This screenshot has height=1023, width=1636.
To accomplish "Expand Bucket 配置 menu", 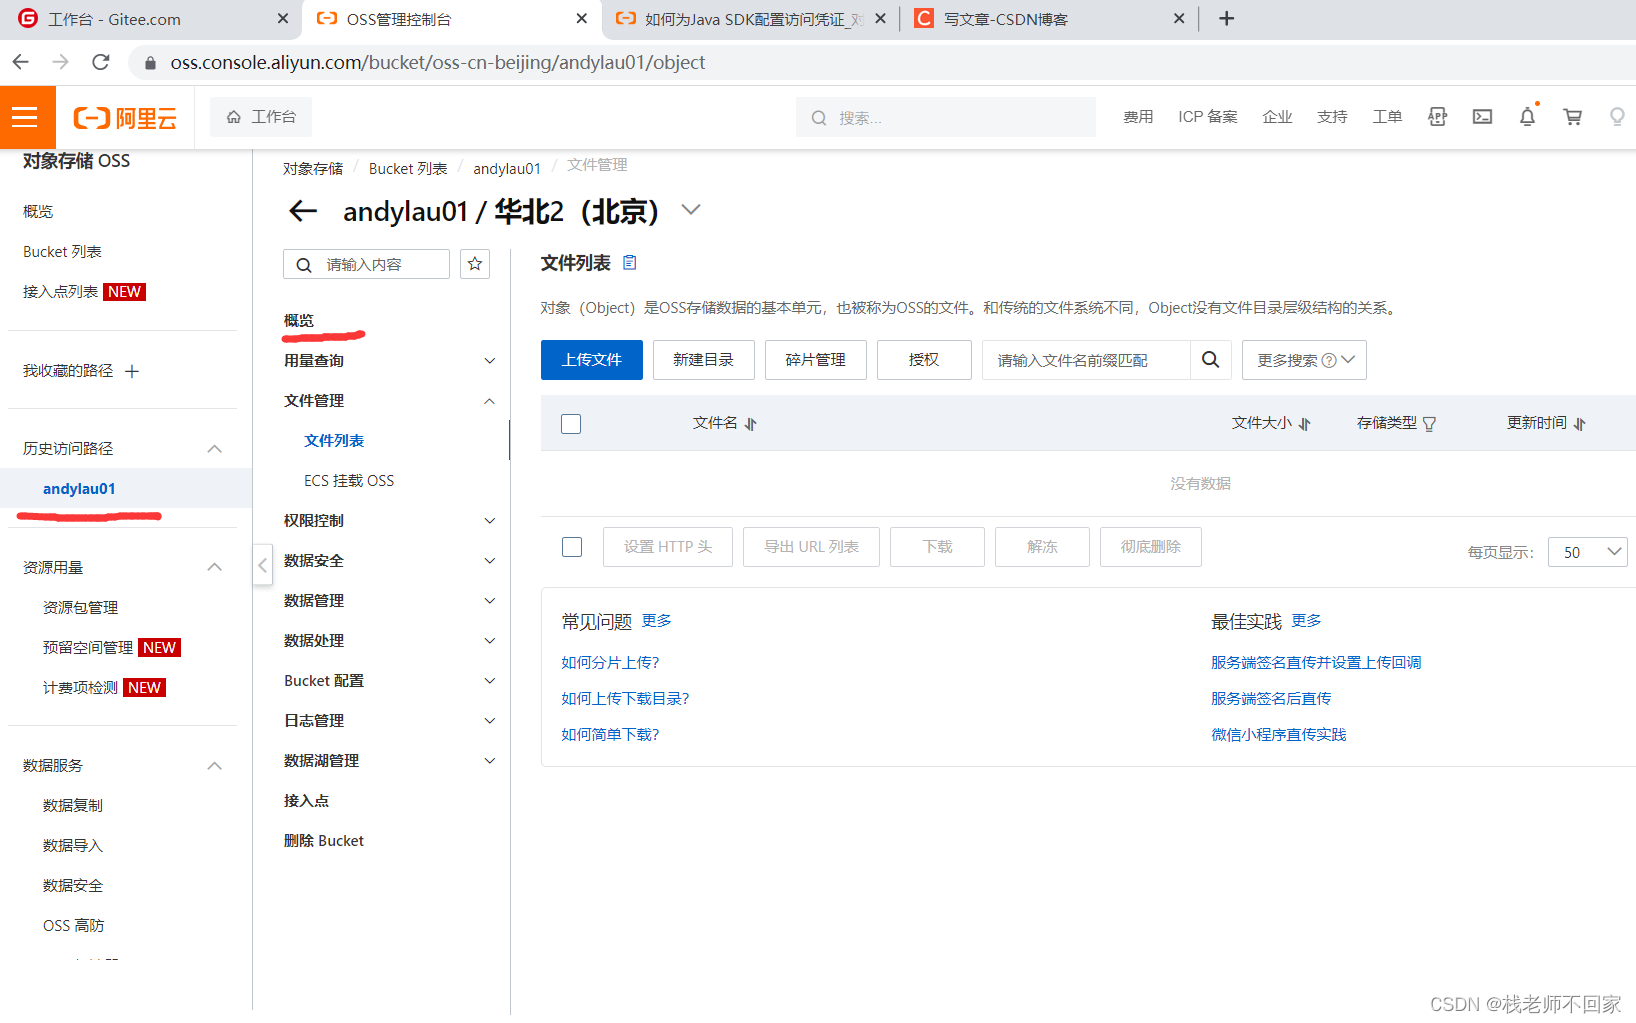I will [x=490, y=681].
